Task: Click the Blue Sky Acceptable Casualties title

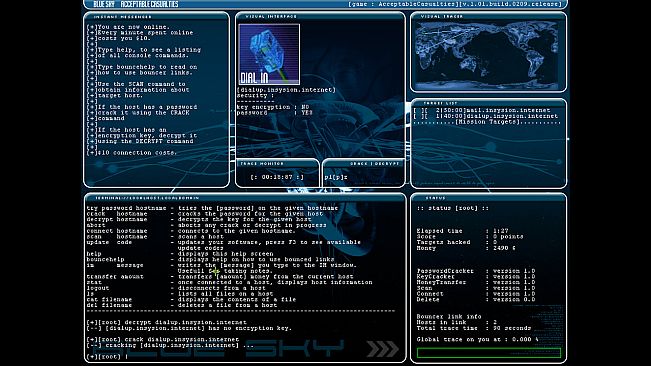Action: [x=136, y=4]
